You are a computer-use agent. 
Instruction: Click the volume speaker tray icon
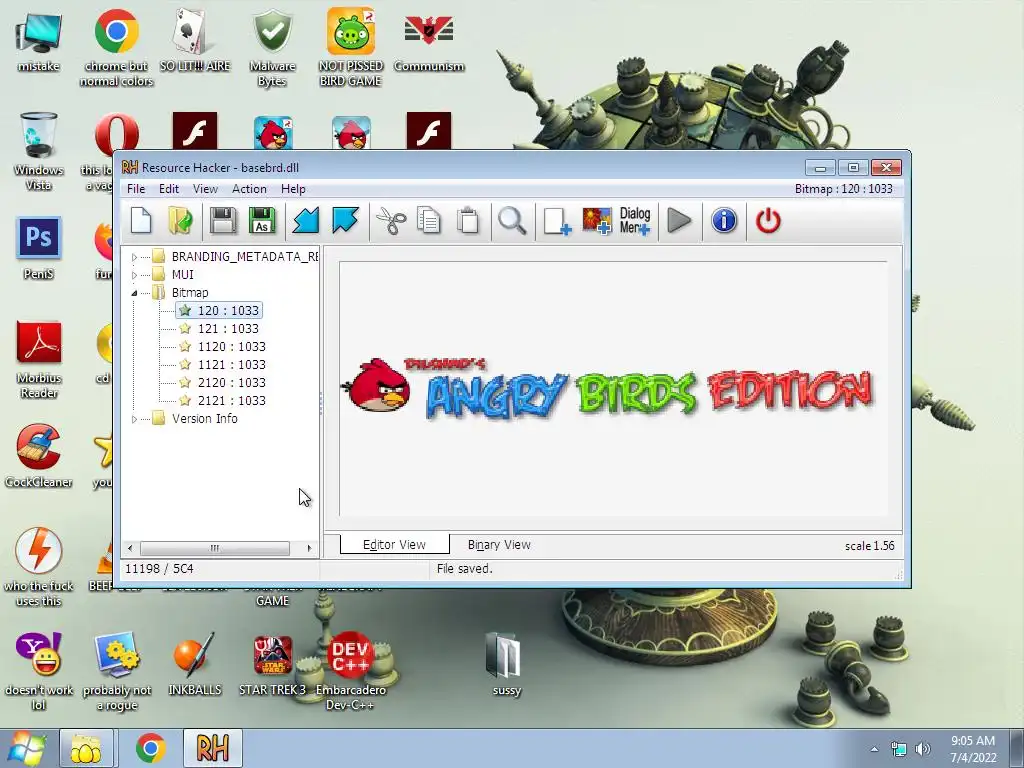pos(923,749)
